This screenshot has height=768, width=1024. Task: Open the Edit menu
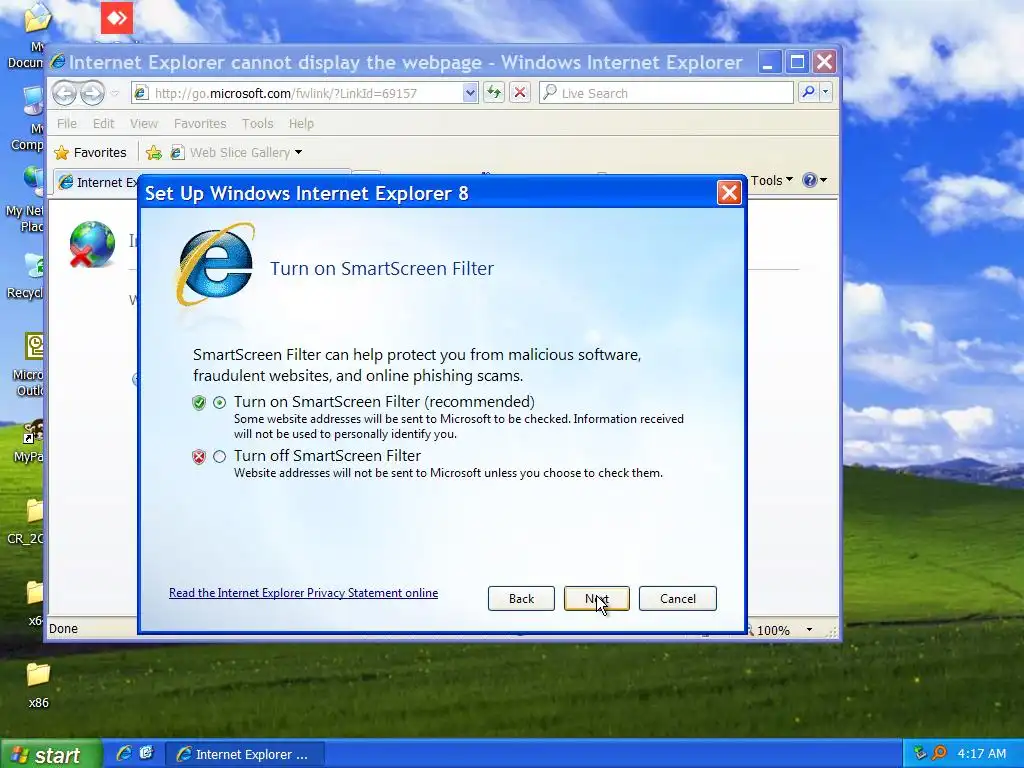pos(103,123)
